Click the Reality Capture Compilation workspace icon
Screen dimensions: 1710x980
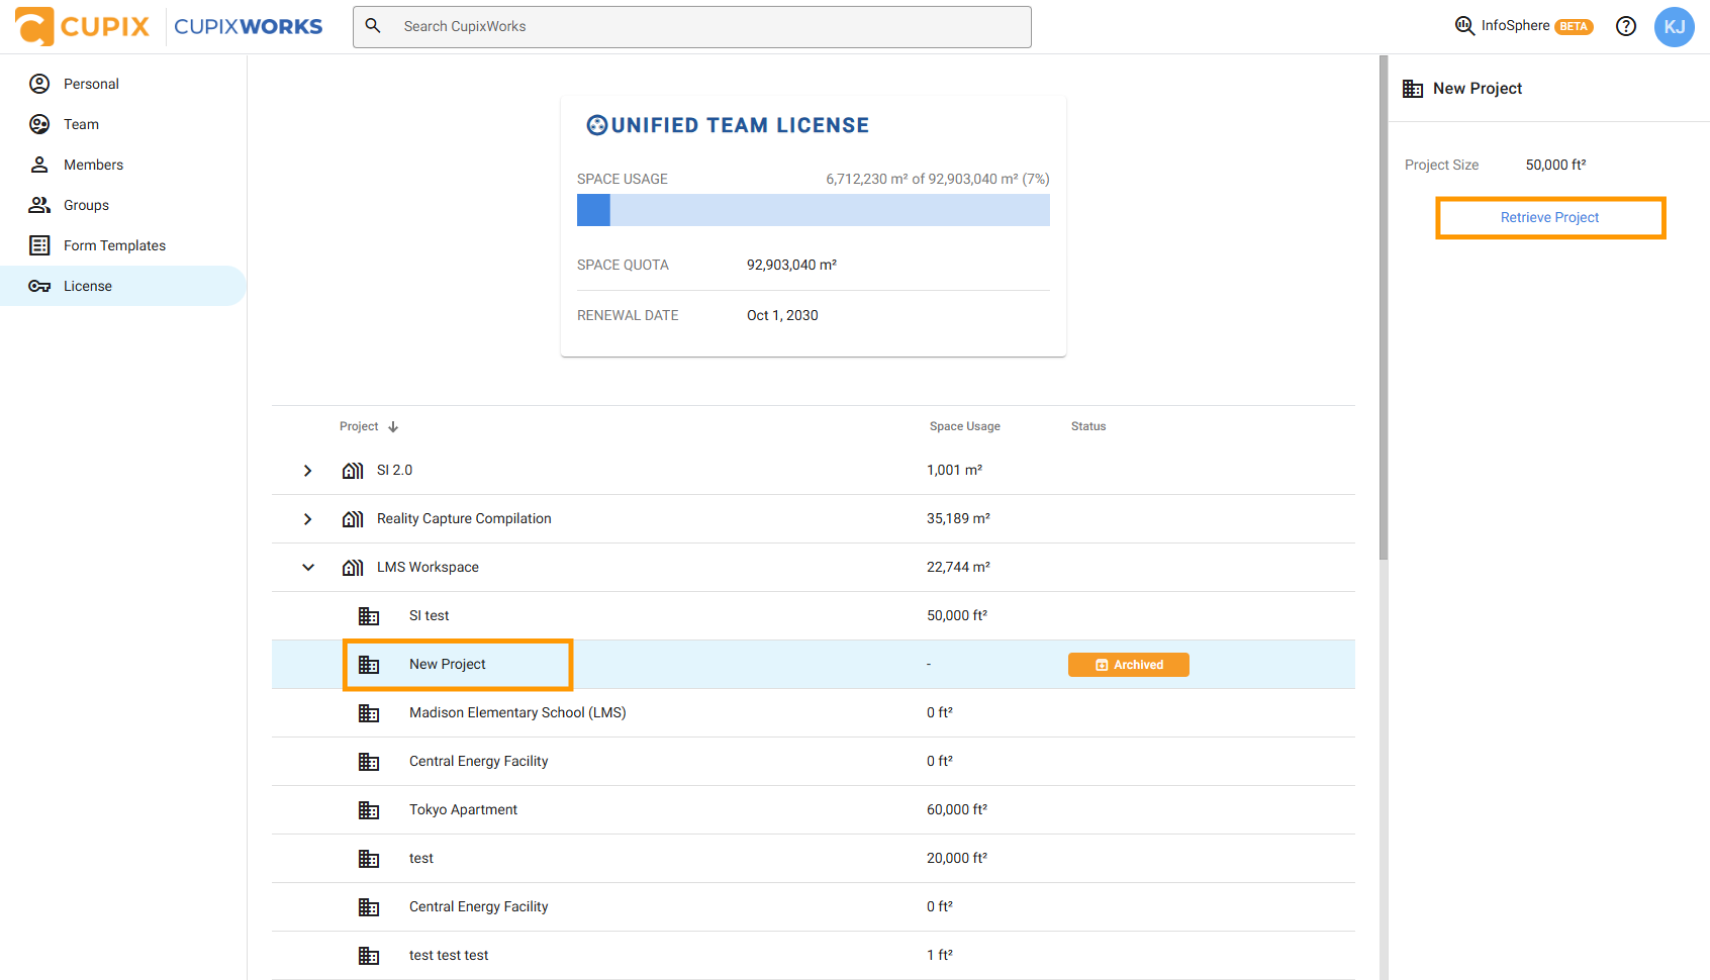point(352,519)
